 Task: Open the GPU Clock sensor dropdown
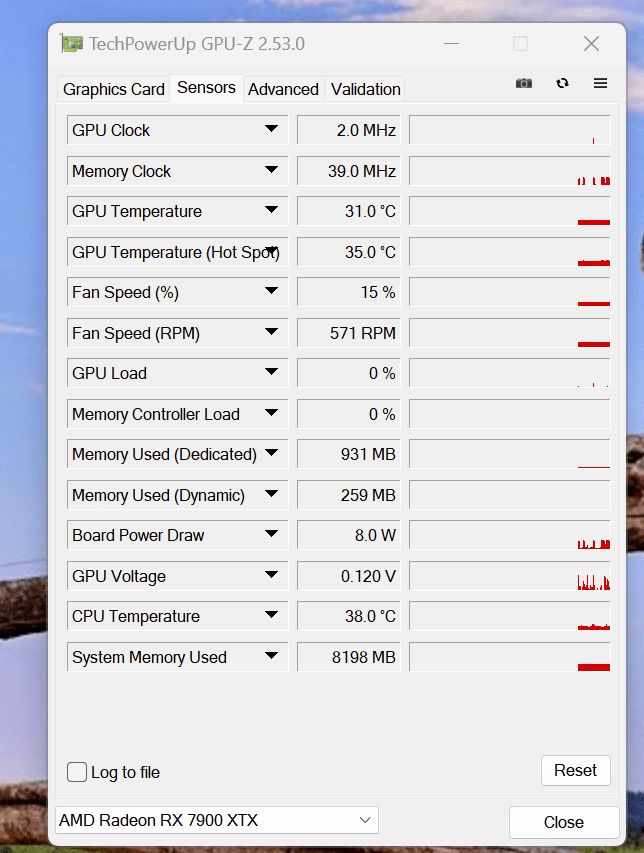(x=271, y=129)
